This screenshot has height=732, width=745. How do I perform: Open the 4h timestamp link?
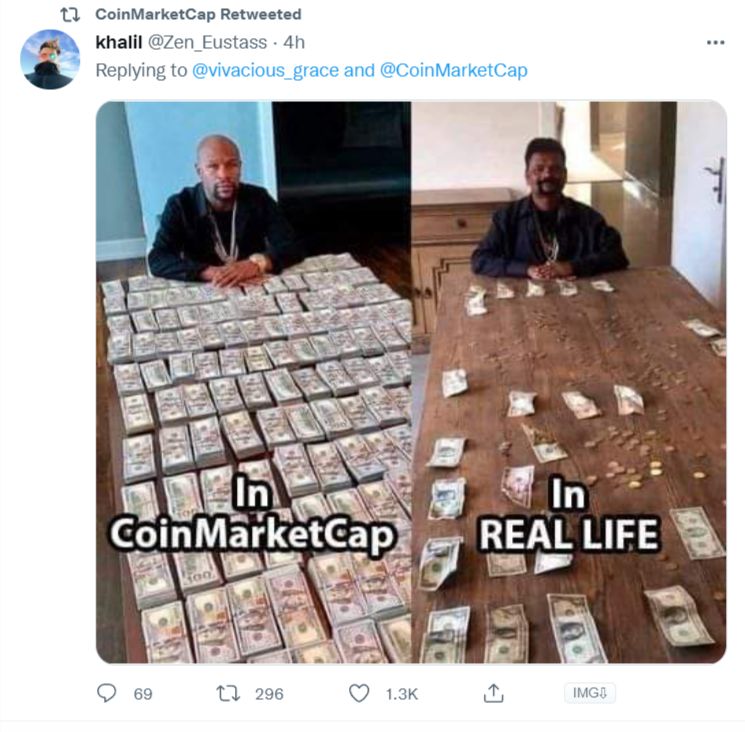pyautogui.click(x=294, y=42)
